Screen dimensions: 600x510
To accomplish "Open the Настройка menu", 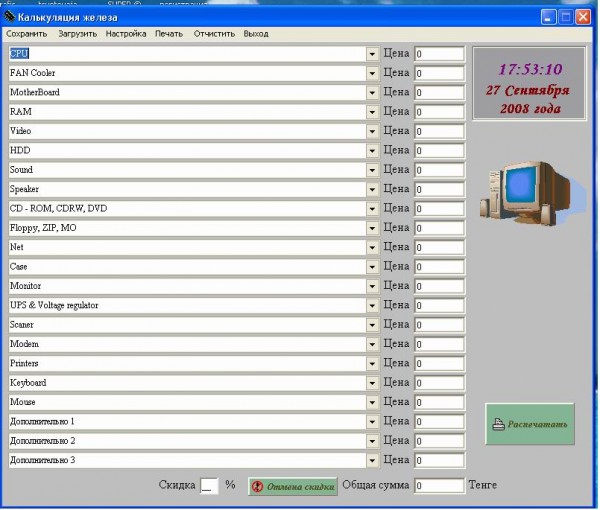I will [126, 34].
